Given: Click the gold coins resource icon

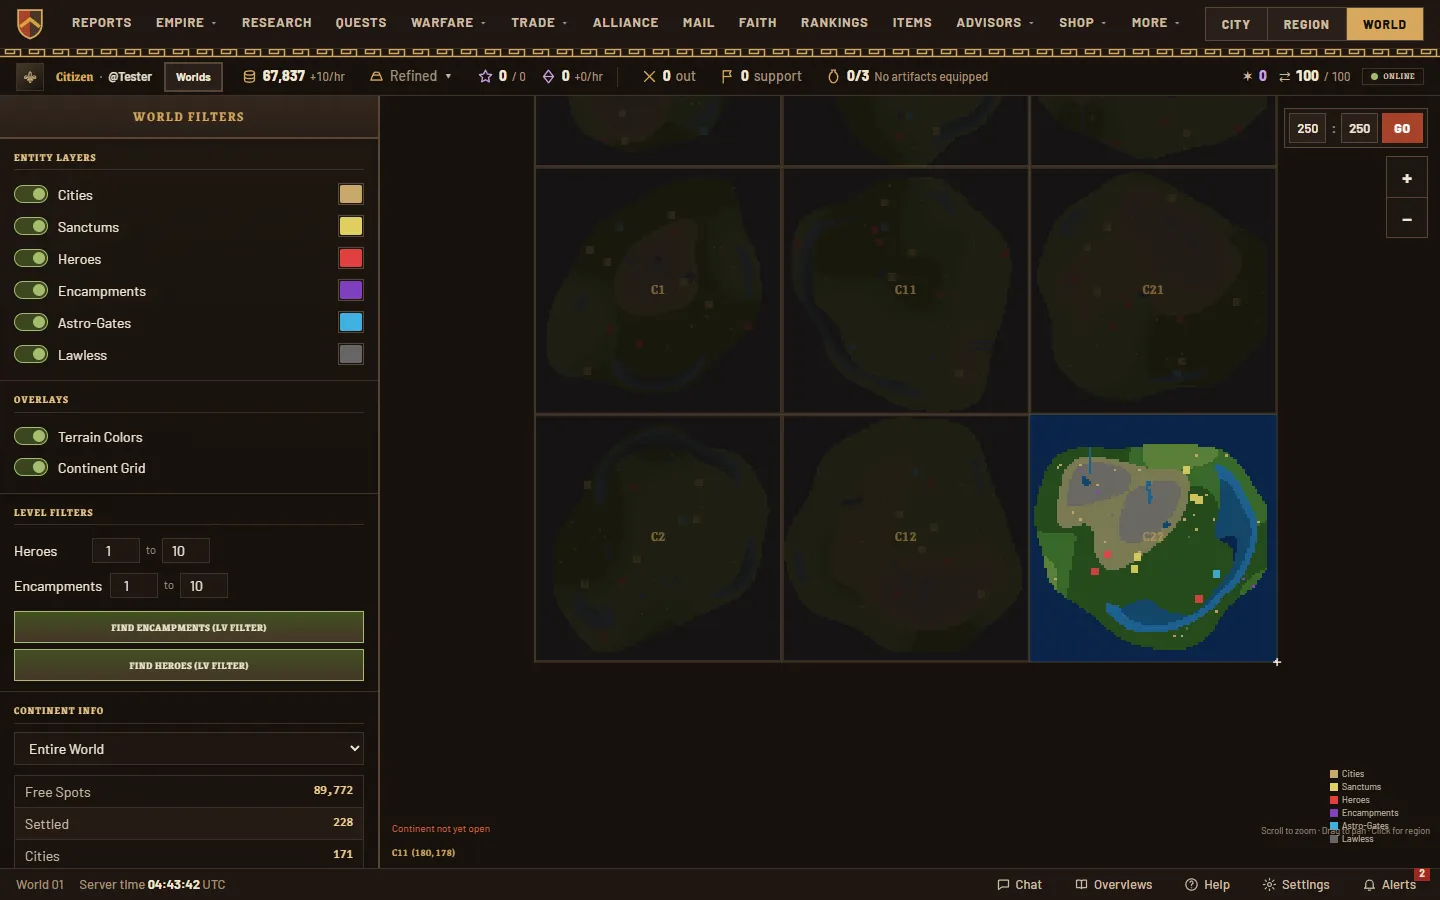Looking at the screenshot, I should click(249, 76).
